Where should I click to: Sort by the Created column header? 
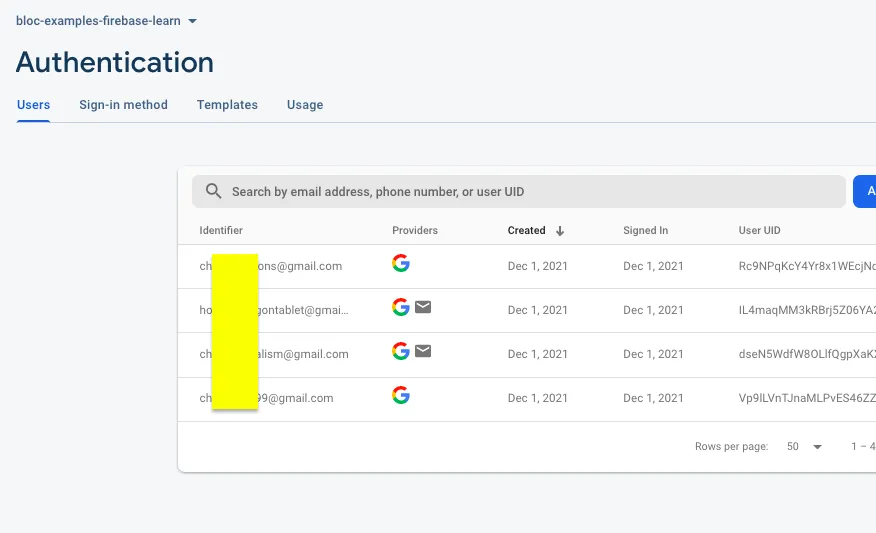coord(526,231)
